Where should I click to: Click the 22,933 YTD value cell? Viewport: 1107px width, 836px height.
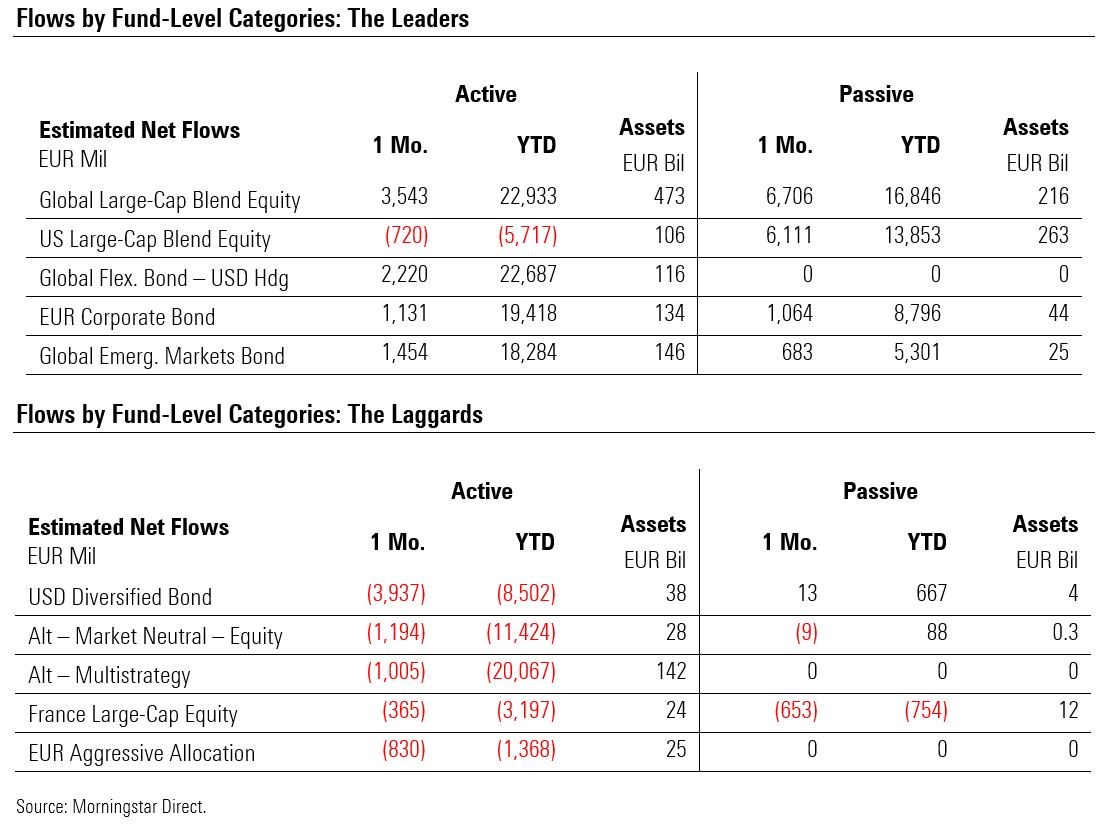click(528, 197)
